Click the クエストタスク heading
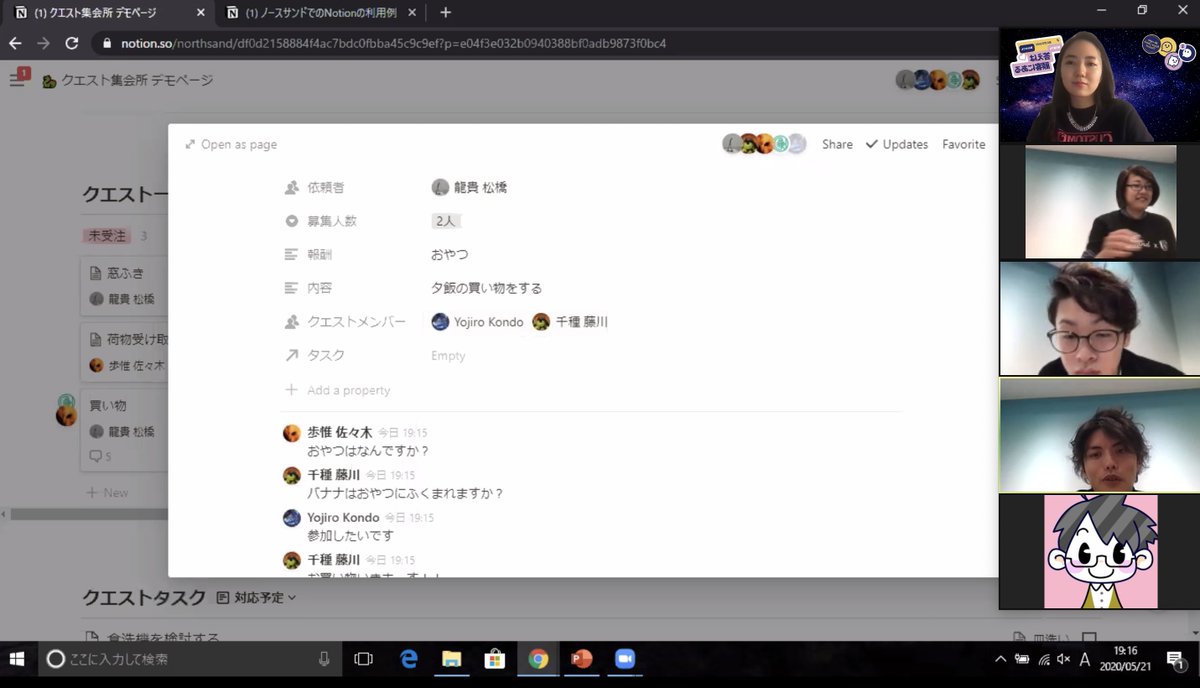Image resolution: width=1200 pixels, height=688 pixels. click(x=144, y=598)
